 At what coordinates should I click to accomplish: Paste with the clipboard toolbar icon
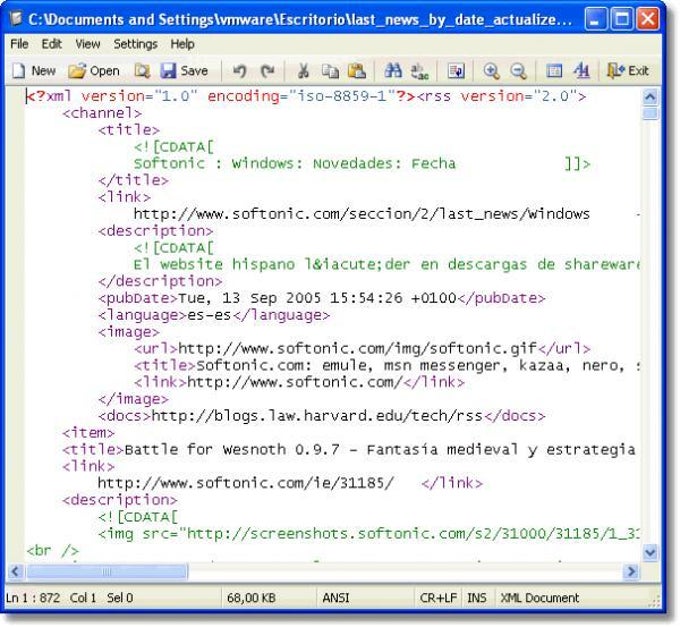click(x=356, y=70)
